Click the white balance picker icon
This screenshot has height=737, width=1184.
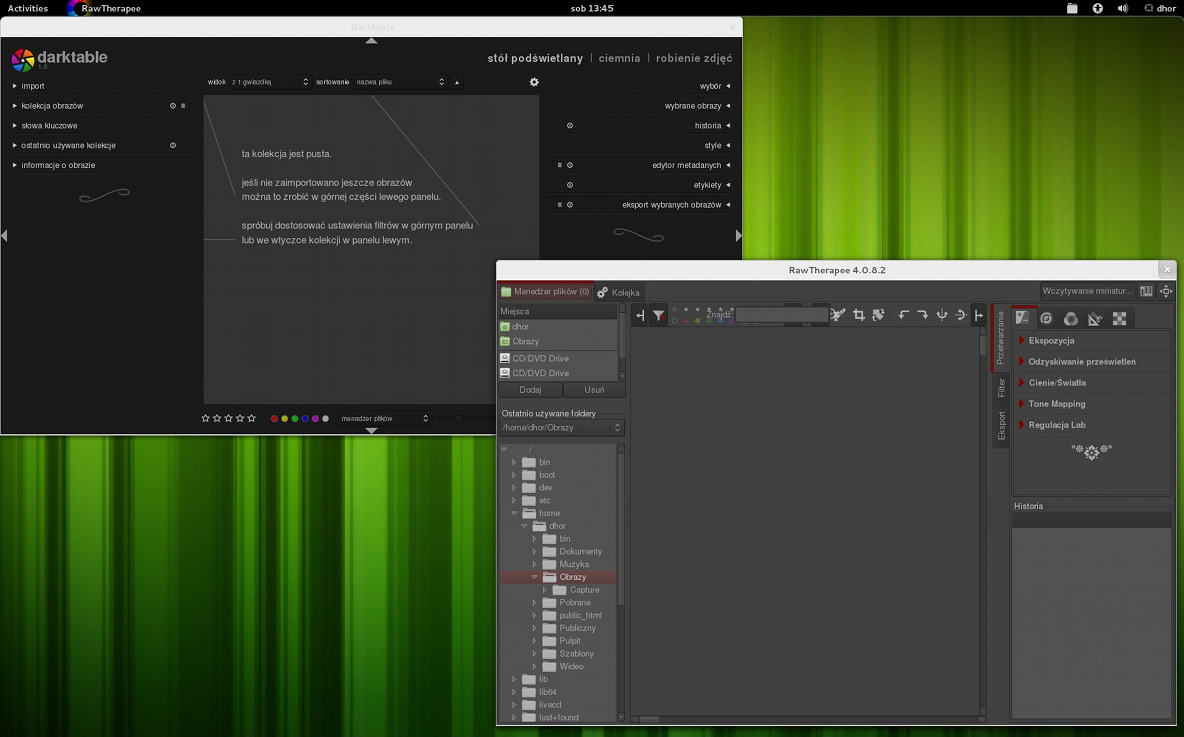837,315
